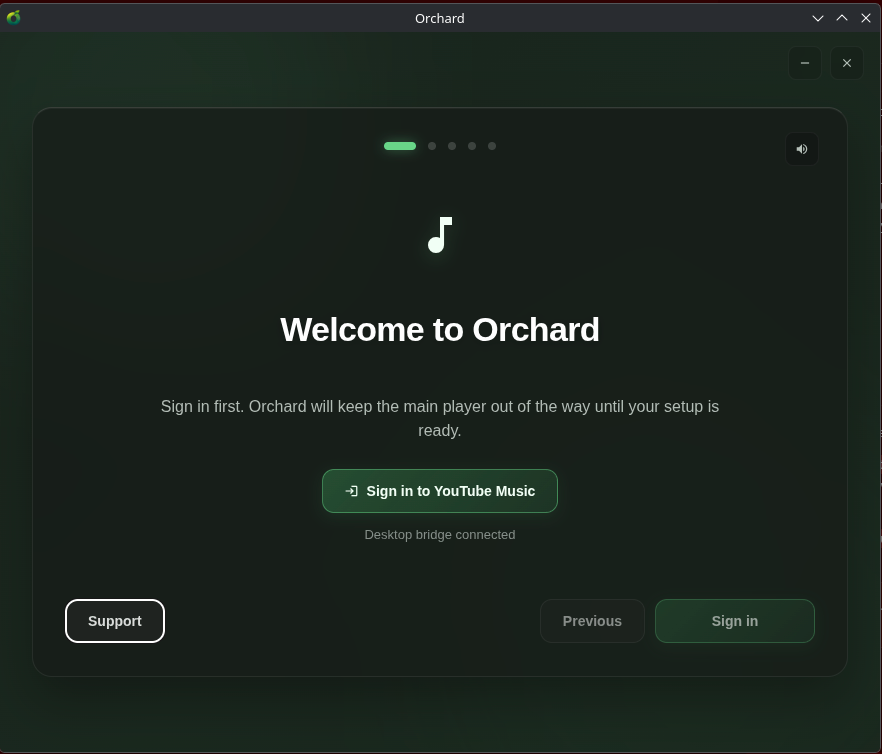Viewport: 882px width, 754px height.
Task: Click the Orchard app icon in title bar
Action: (14, 18)
